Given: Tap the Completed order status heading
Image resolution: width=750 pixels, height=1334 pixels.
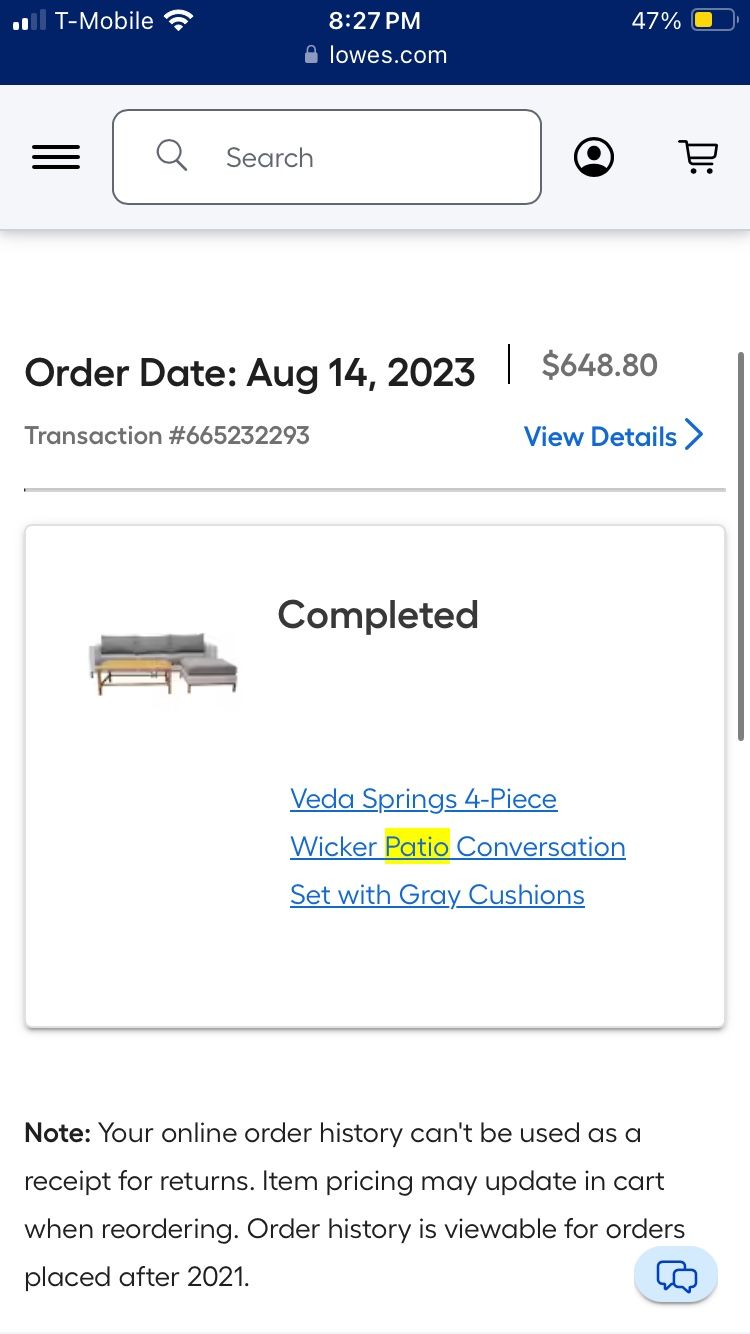Looking at the screenshot, I should pyautogui.click(x=378, y=614).
